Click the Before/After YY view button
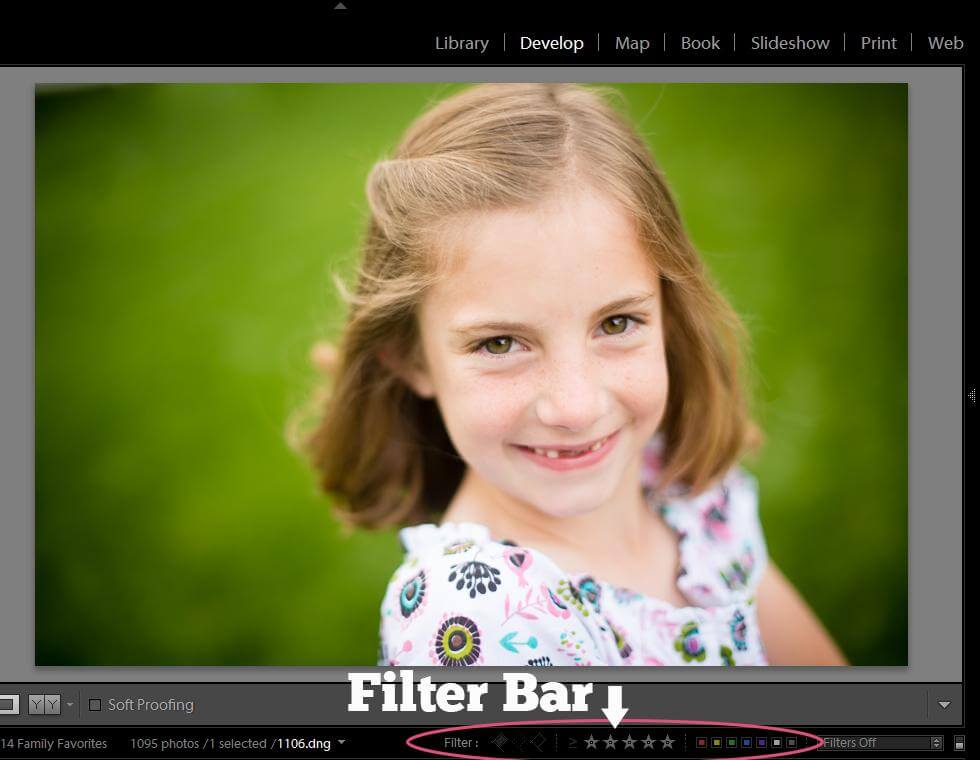The image size is (980, 760). point(44,705)
